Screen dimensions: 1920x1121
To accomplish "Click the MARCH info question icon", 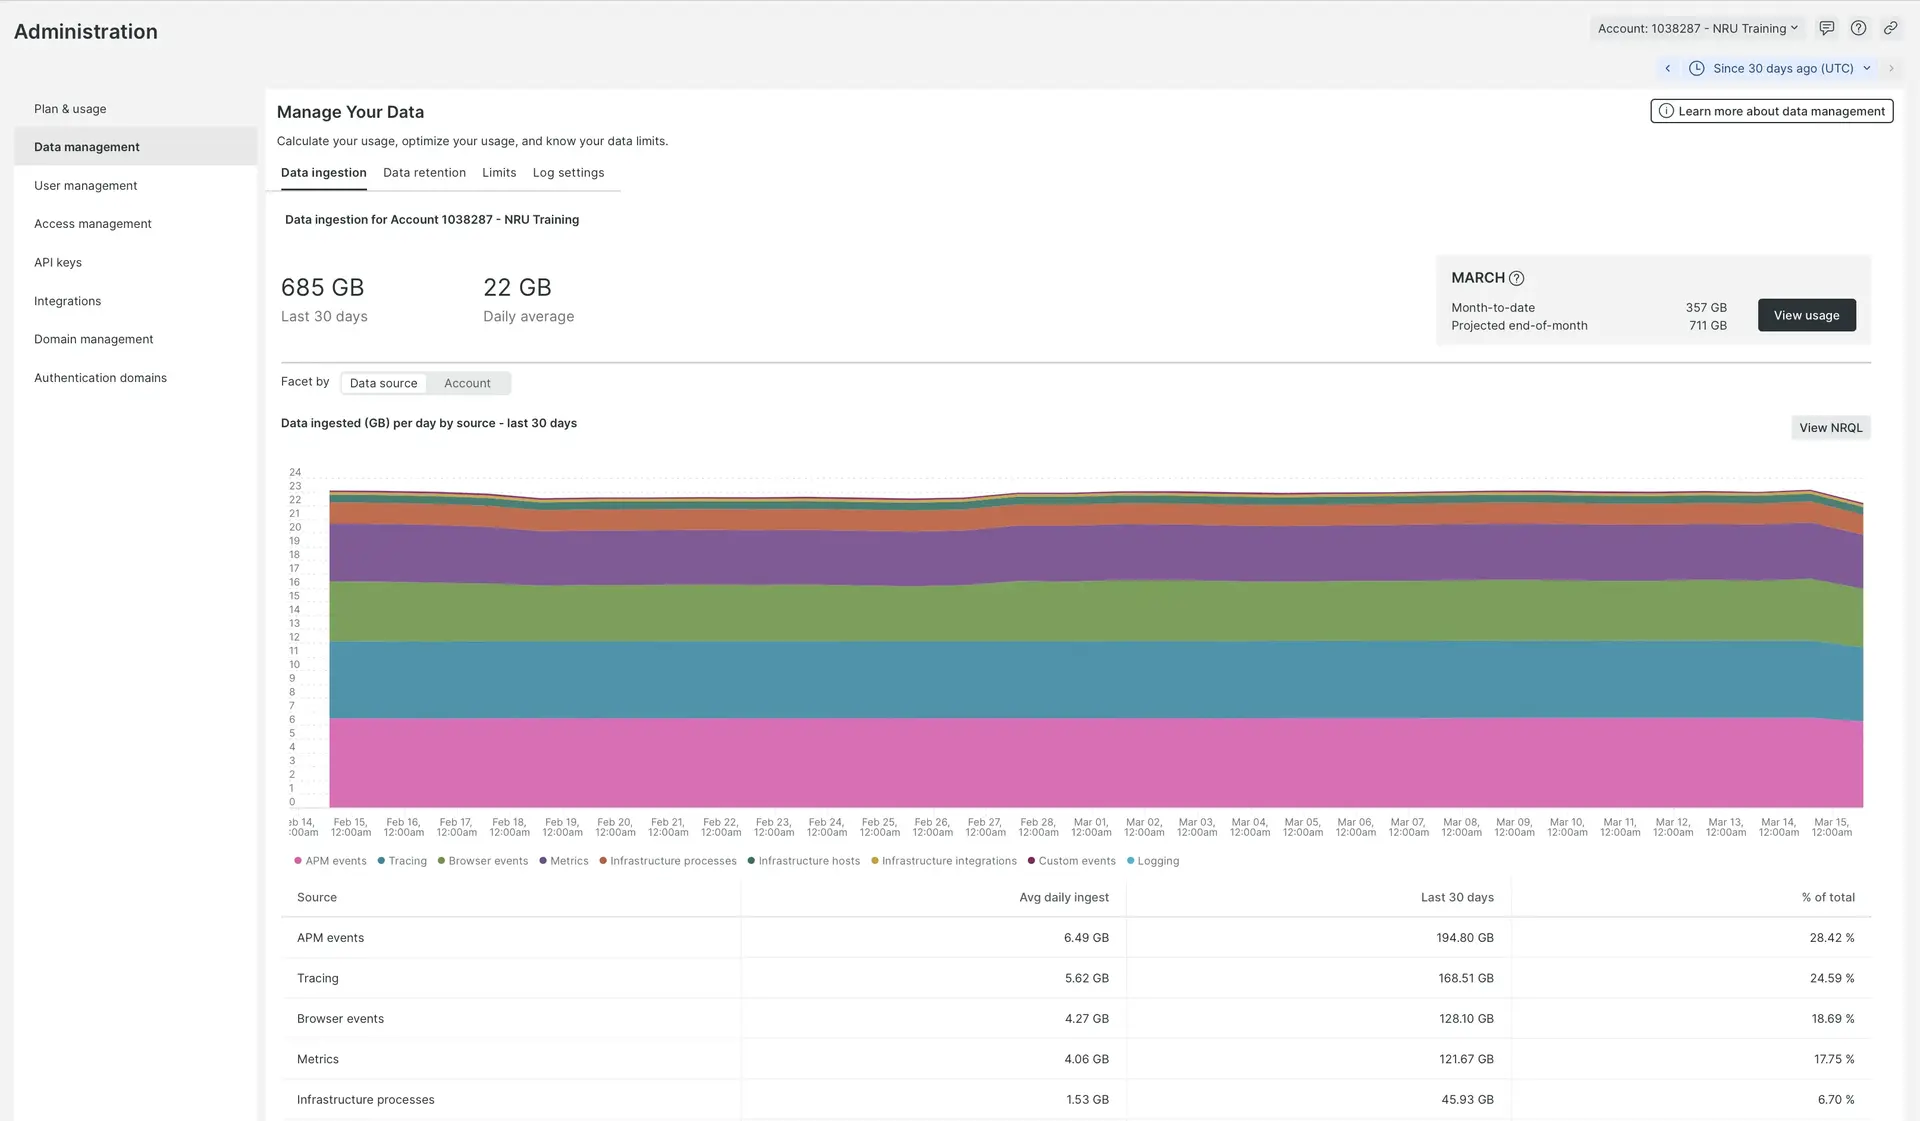I will [x=1516, y=278].
